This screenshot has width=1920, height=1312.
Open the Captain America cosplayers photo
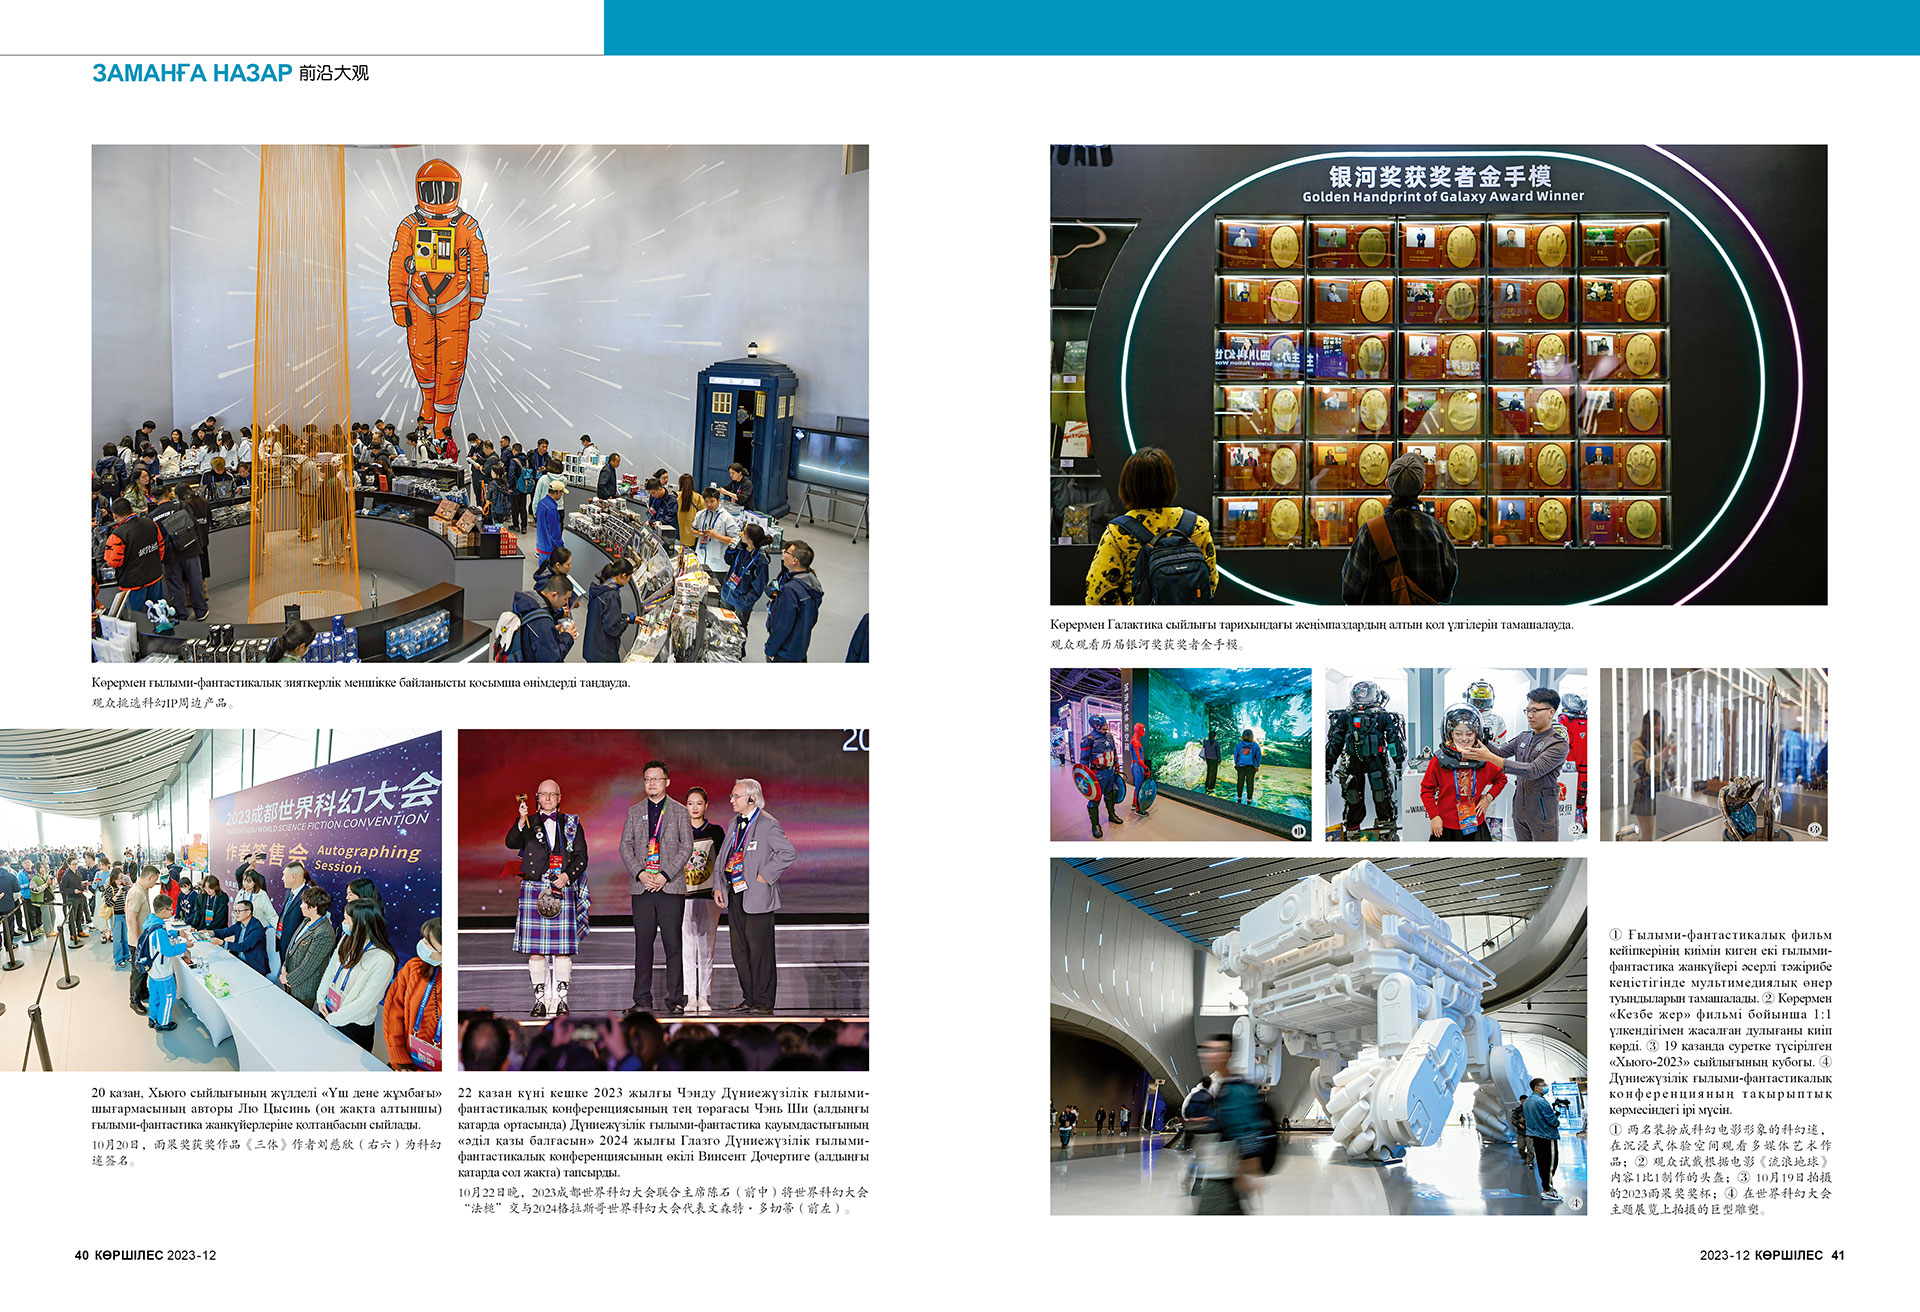1180,754
